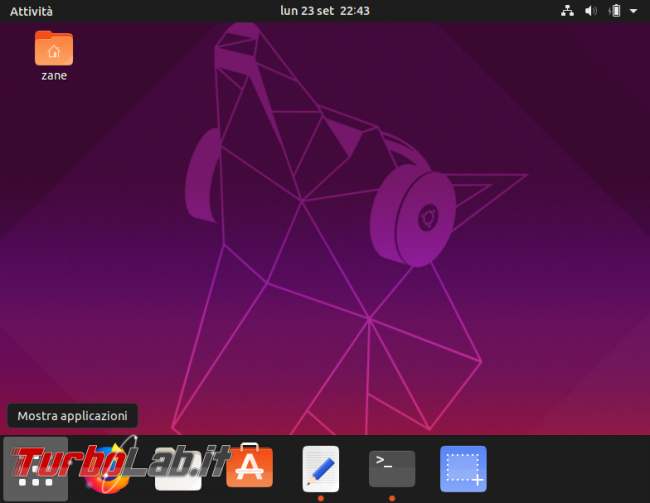Click the wired network status icon
Screen dimensions: 650x503
(567, 11)
